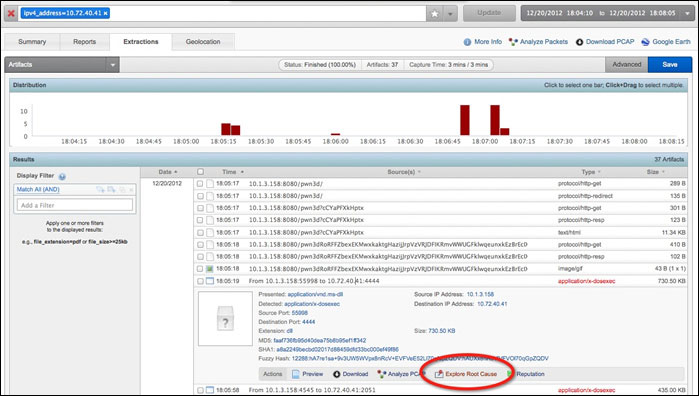
Task: Open the date range selector dropdown
Action: 687,13
